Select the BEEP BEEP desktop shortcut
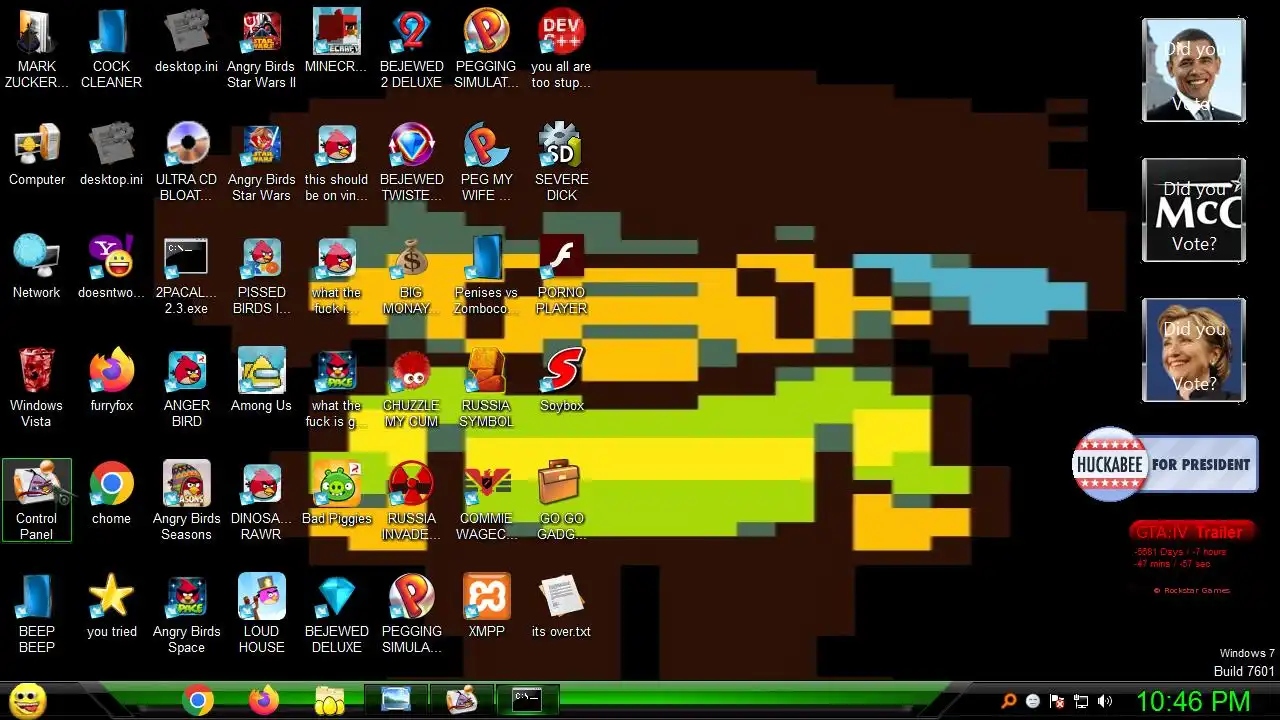This screenshot has height=720, width=1280. pos(37,613)
